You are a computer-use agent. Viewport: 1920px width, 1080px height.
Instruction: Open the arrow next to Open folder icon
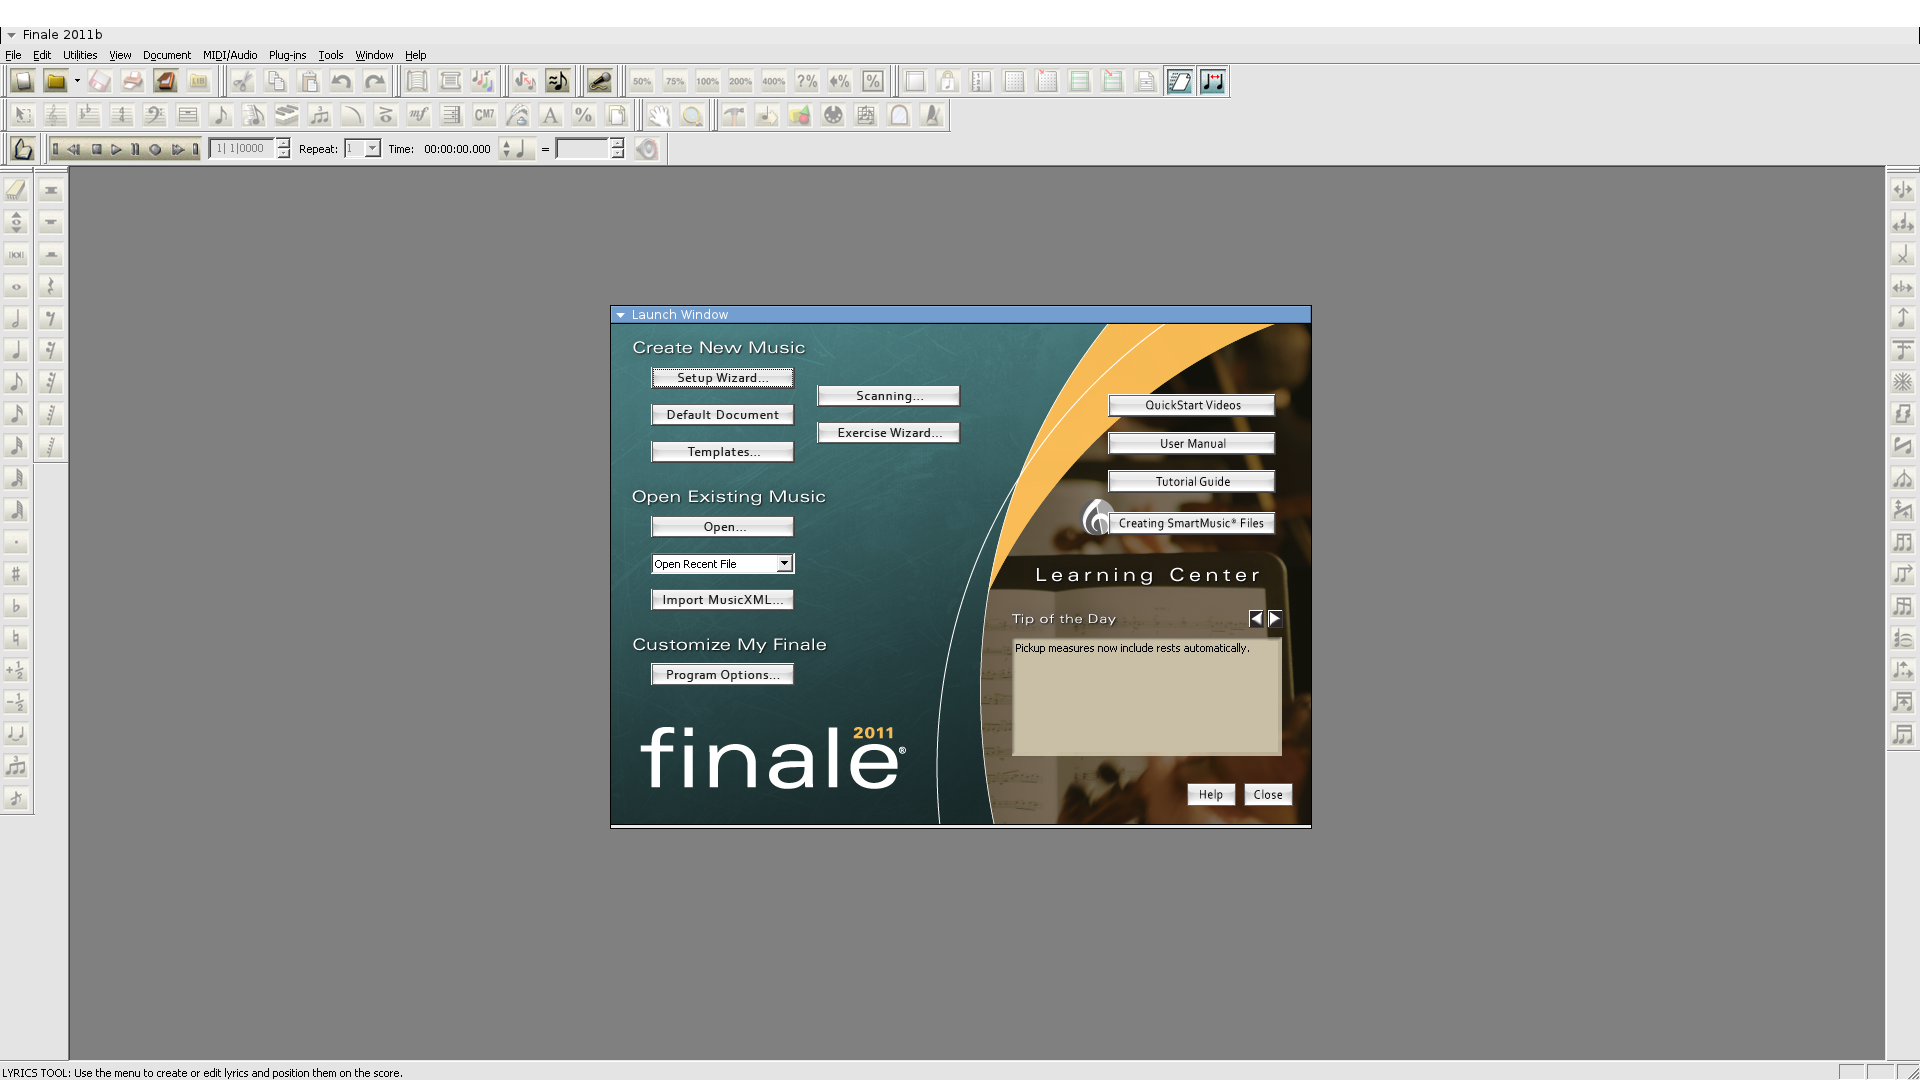pyautogui.click(x=77, y=82)
